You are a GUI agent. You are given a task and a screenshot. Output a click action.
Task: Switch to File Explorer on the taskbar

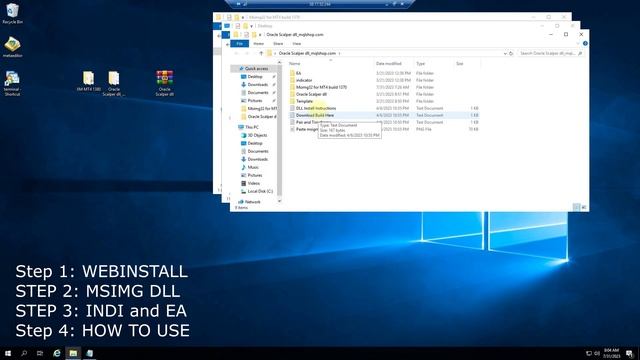tap(73, 353)
